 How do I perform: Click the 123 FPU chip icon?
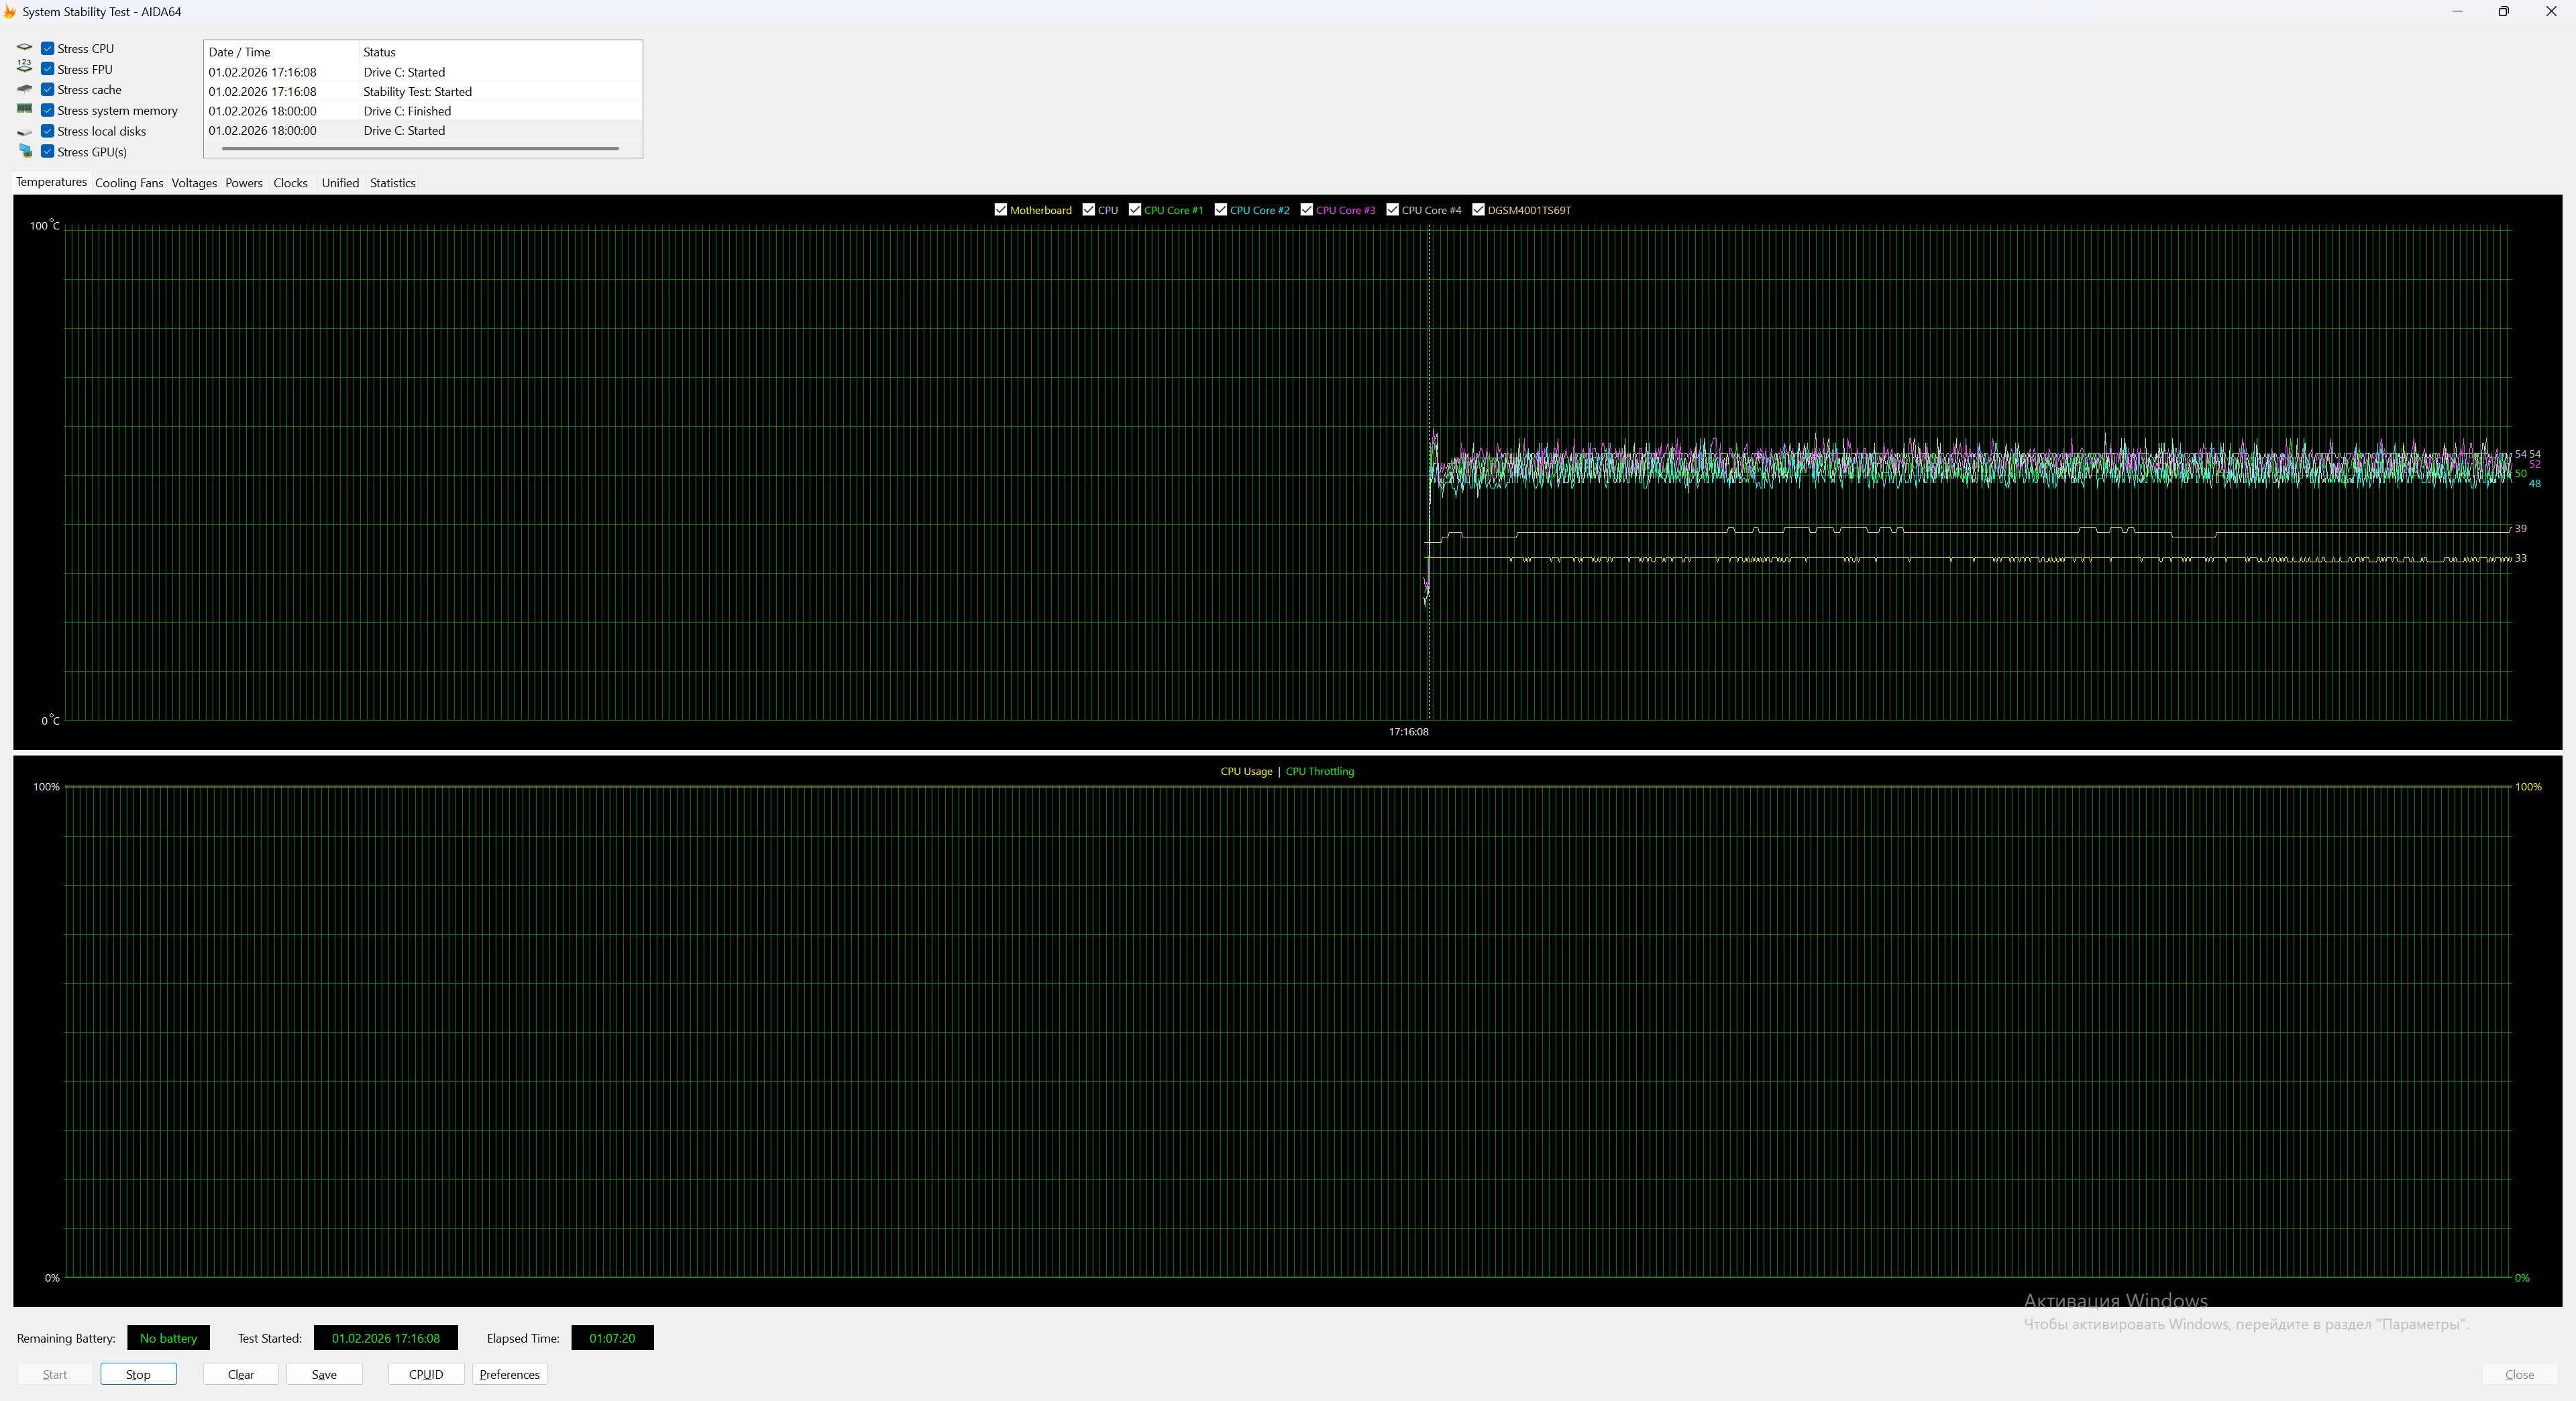pos(25,67)
